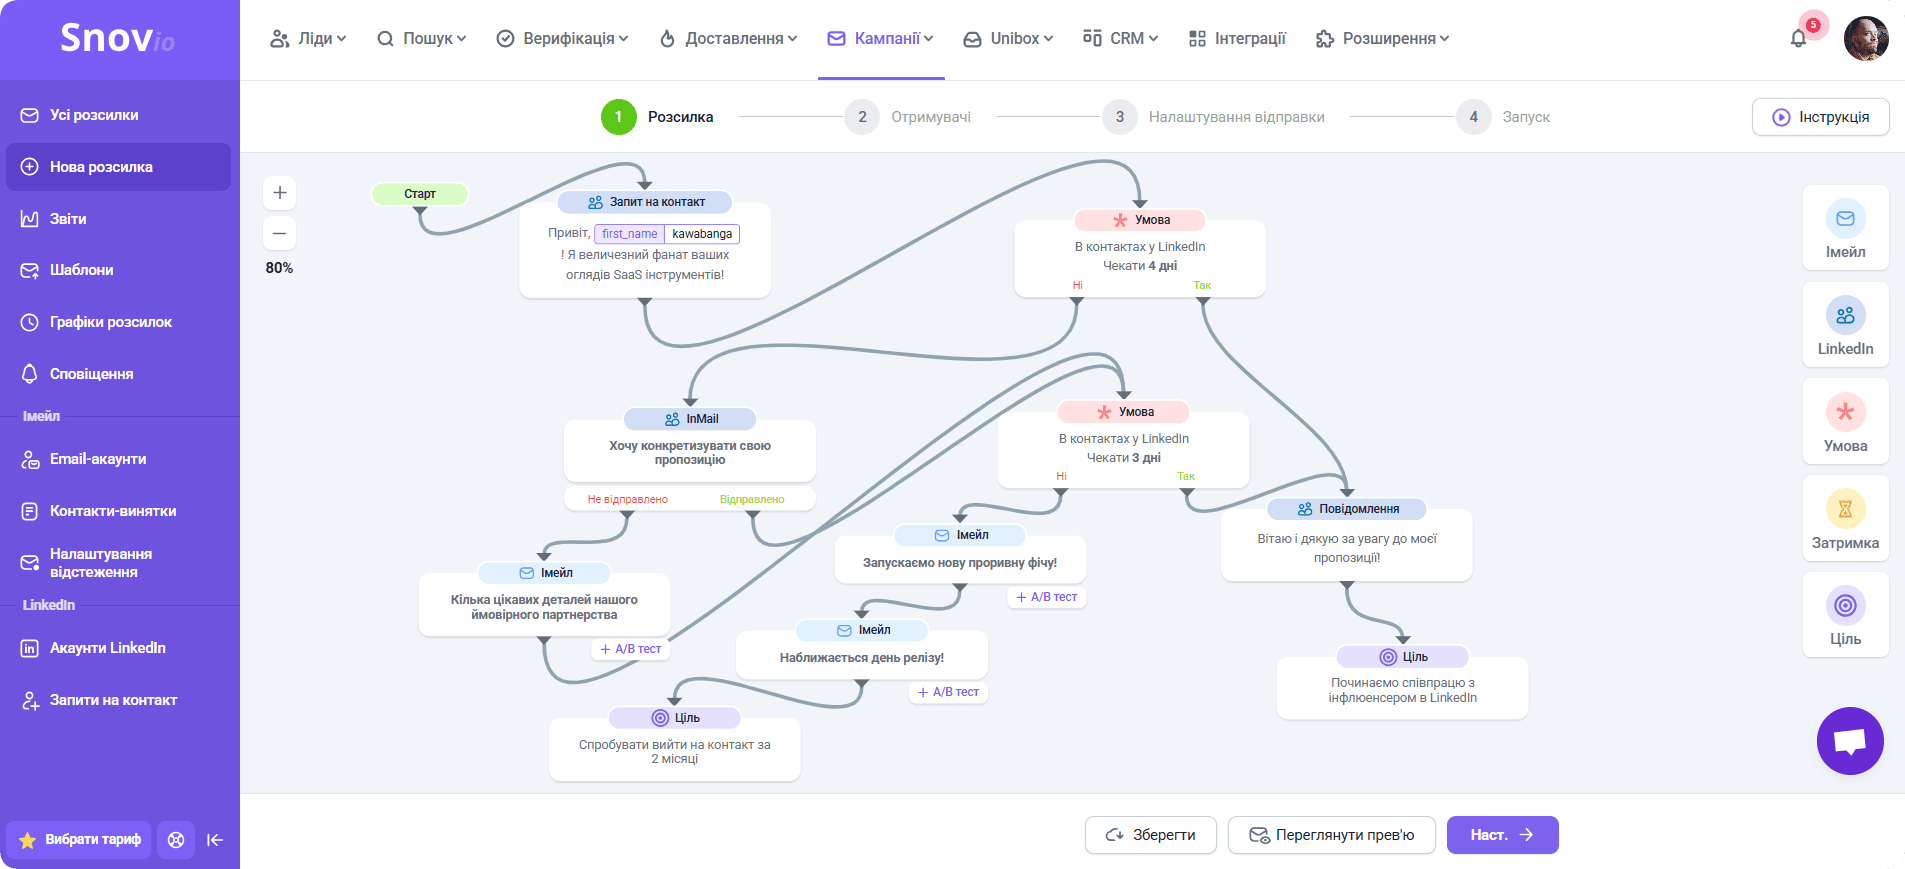
Task: Open Шаблони in the sidebar
Action: (x=119, y=270)
